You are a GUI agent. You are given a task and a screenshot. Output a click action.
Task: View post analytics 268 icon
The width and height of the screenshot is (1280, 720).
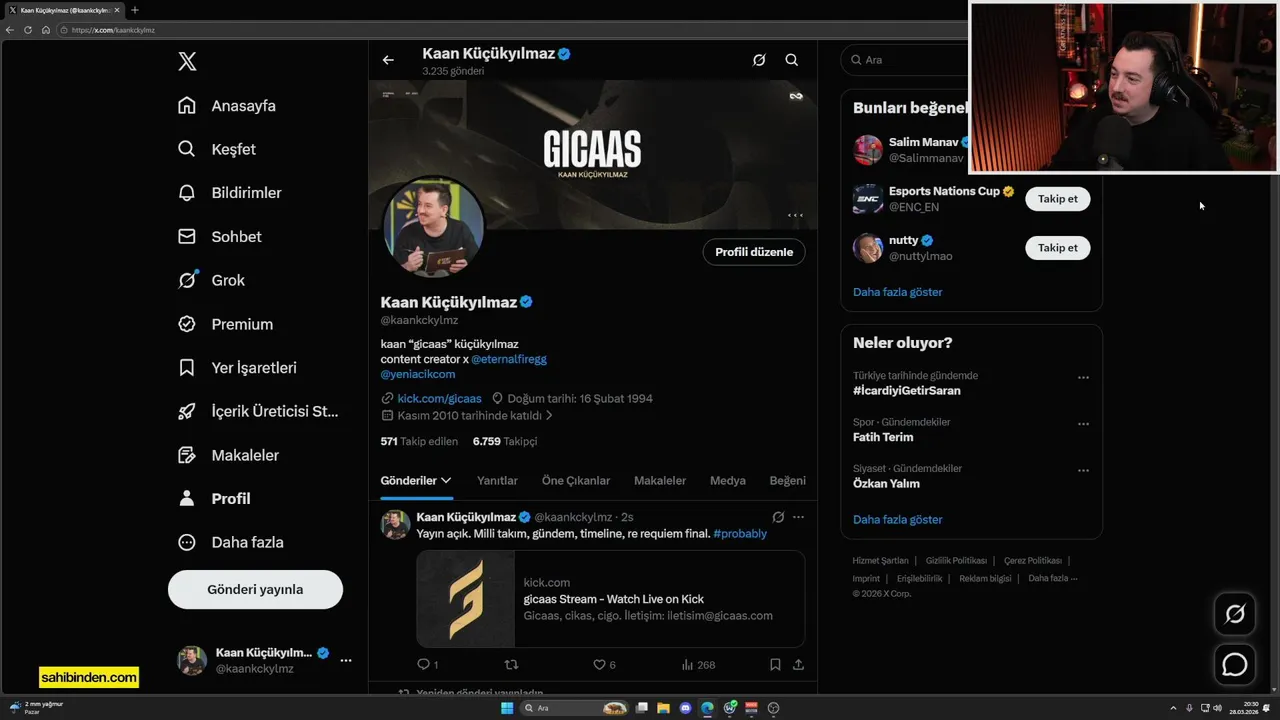(x=698, y=664)
